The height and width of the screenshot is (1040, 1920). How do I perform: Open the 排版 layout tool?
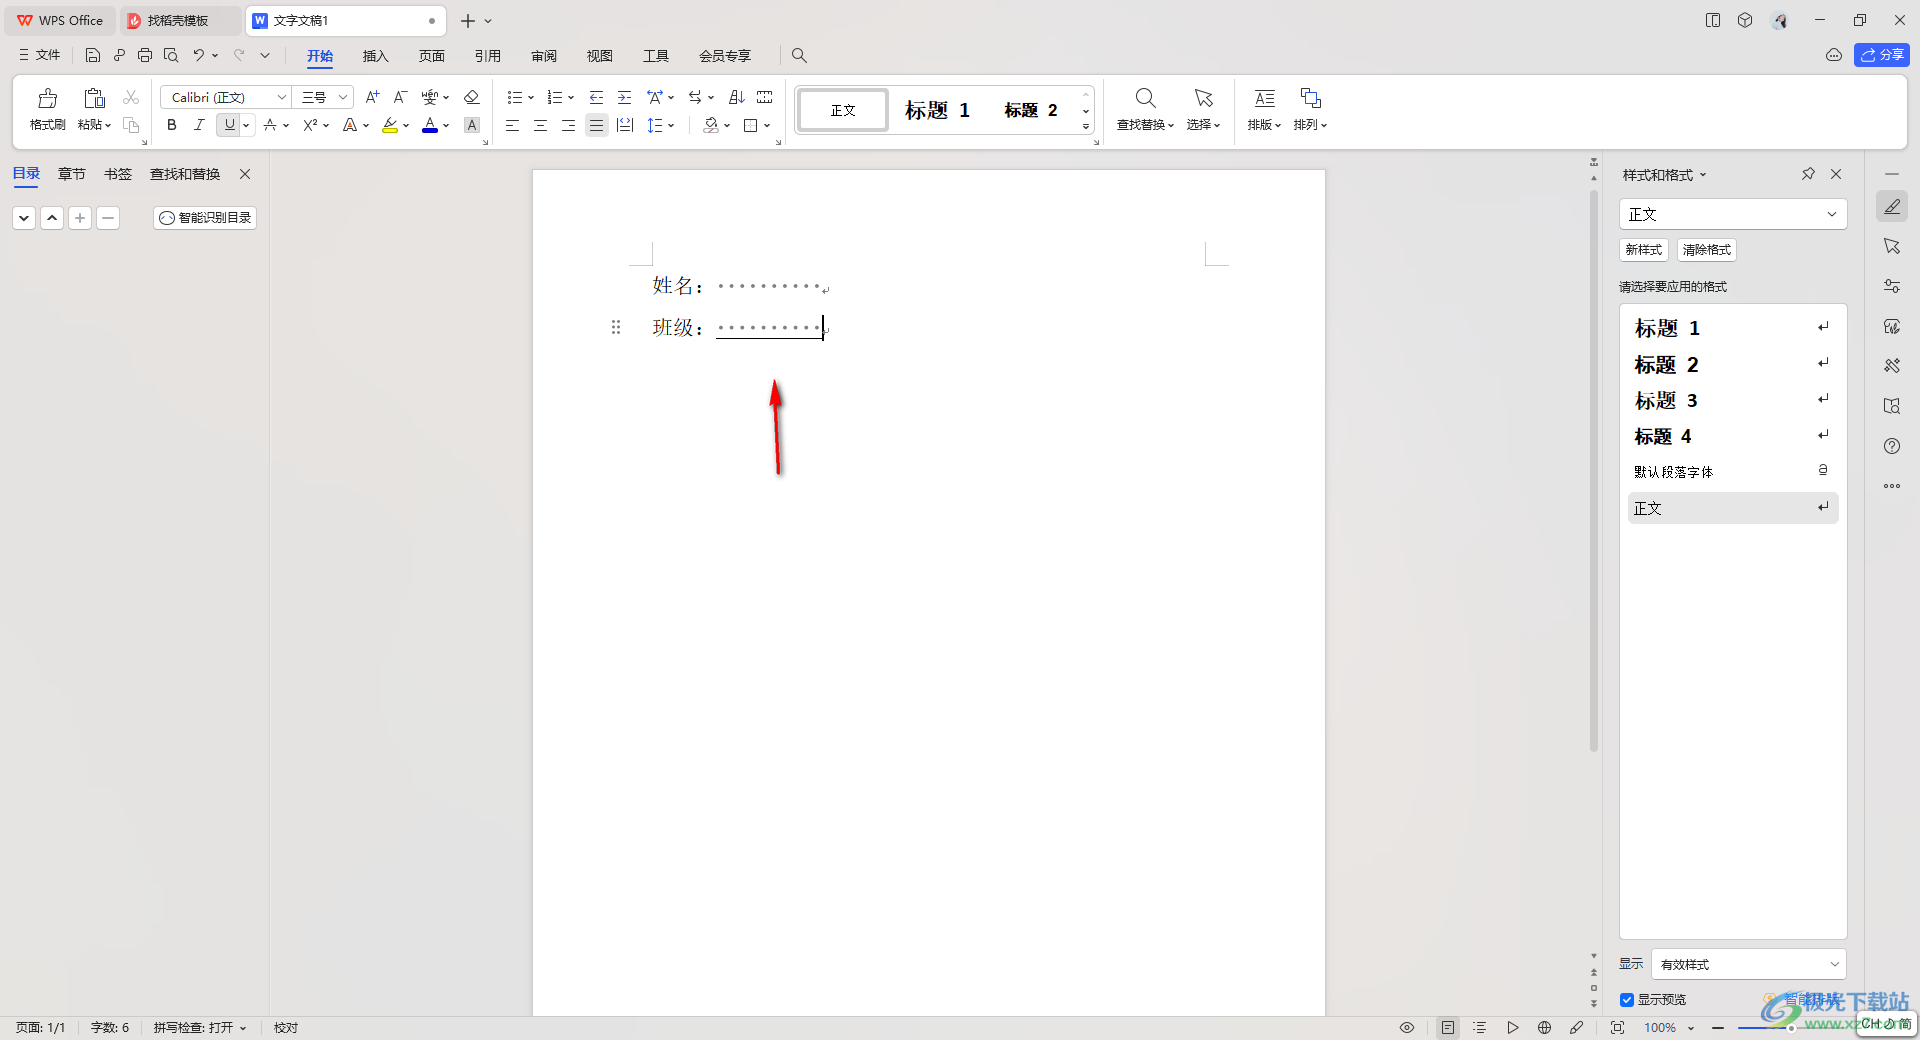(x=1264, y=108)
